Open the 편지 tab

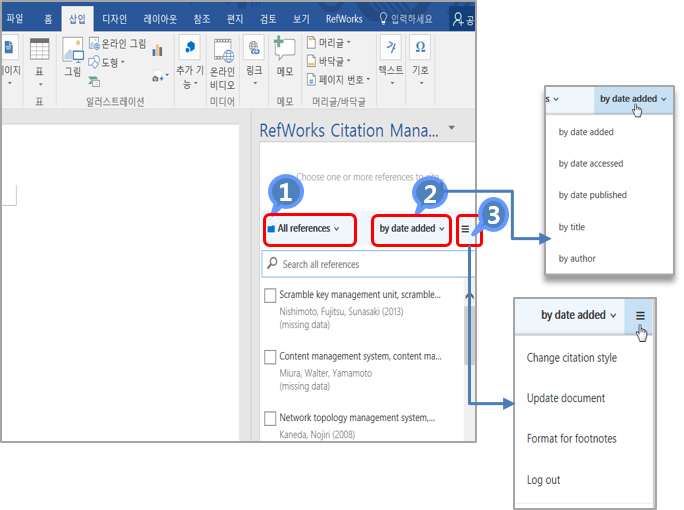click(235, 19)
